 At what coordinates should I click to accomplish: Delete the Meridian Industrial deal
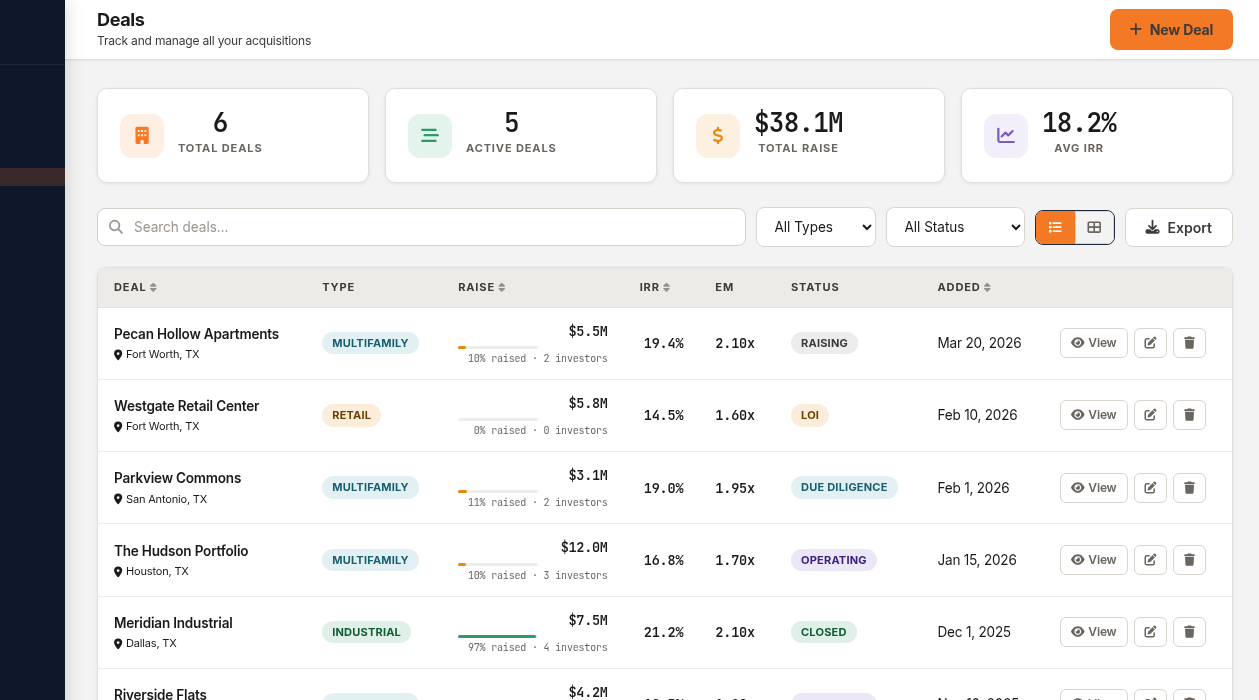pyautogui.click(x=1189, y=631)
